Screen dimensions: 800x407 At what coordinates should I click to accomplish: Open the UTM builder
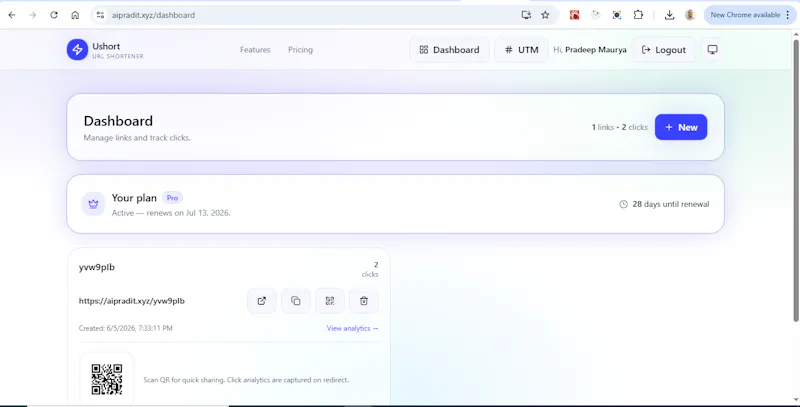(x=521, y=49)
